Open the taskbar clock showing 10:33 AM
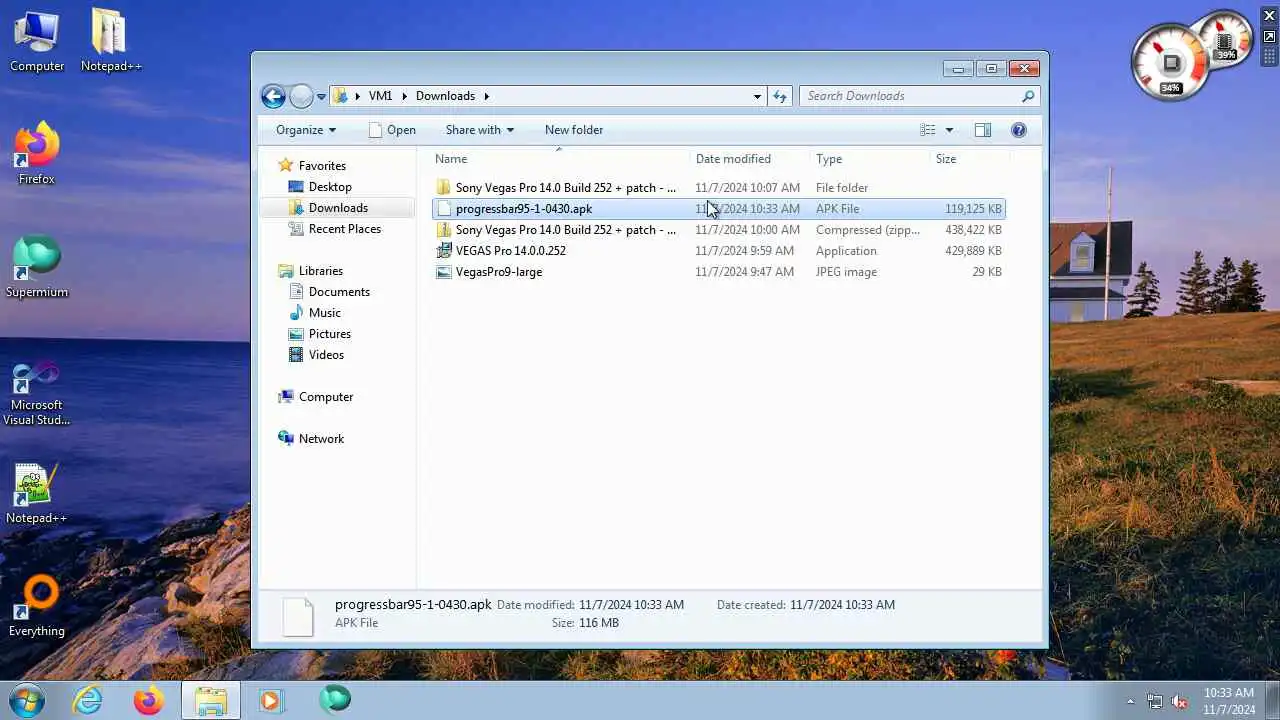This screenshot has width=1280, height=720. (1229, 700)
